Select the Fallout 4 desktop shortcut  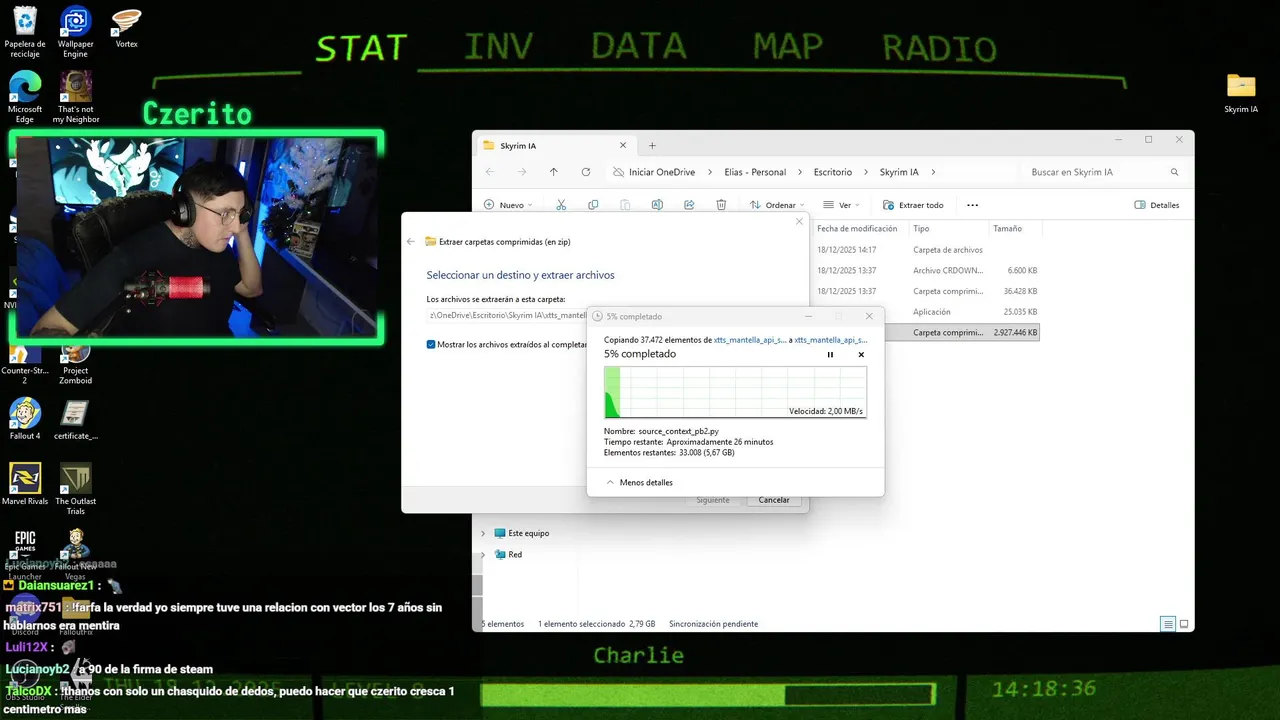tap(25, 419)
